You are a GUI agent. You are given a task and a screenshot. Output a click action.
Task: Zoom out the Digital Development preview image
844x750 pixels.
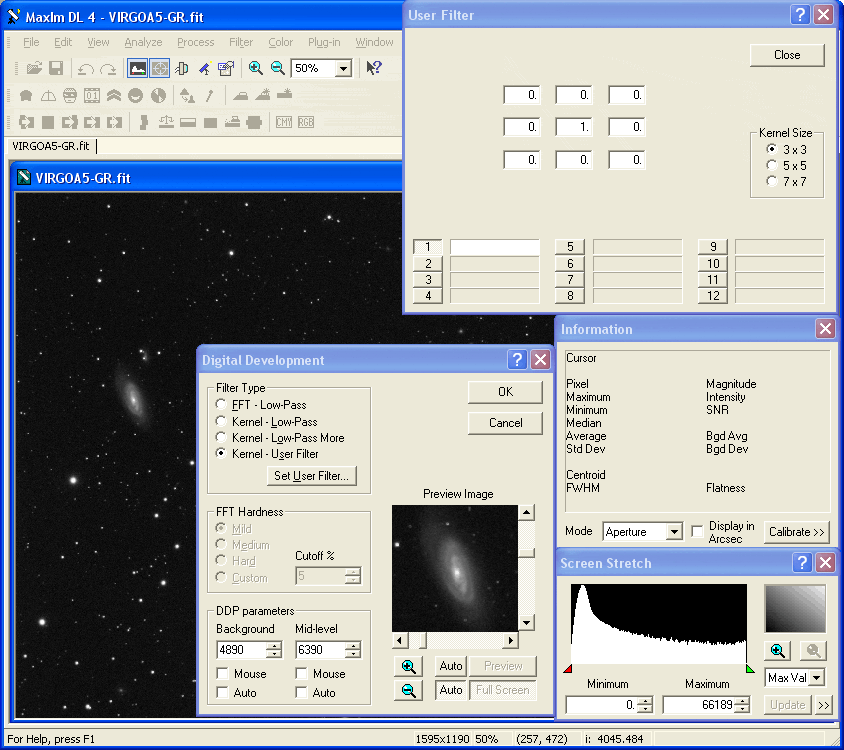[408, 690]
